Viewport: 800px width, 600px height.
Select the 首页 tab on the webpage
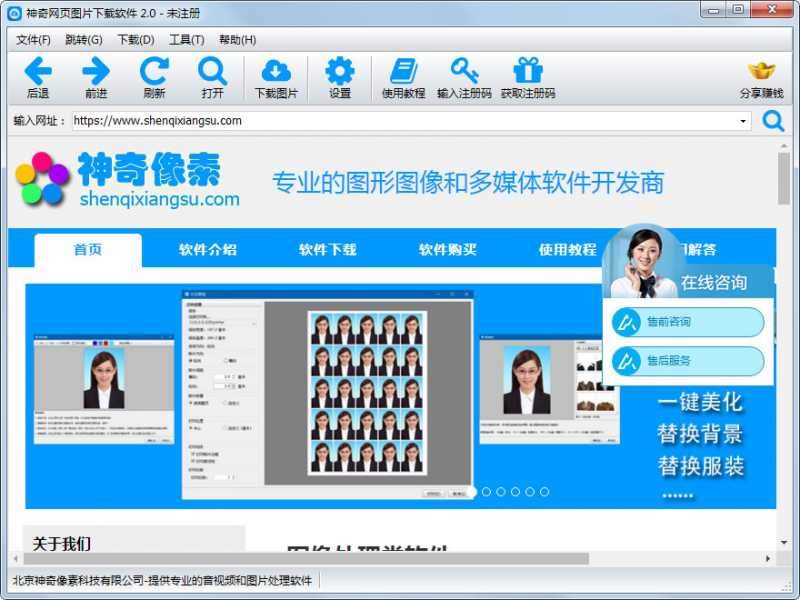tap(86, 250)
